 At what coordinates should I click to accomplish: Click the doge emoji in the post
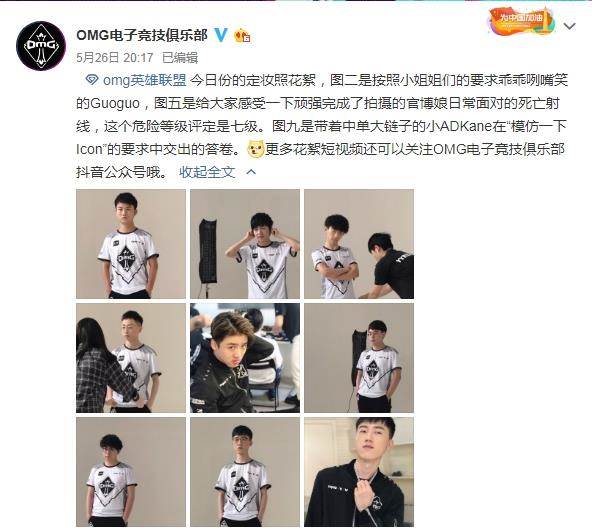click(256, 149)
